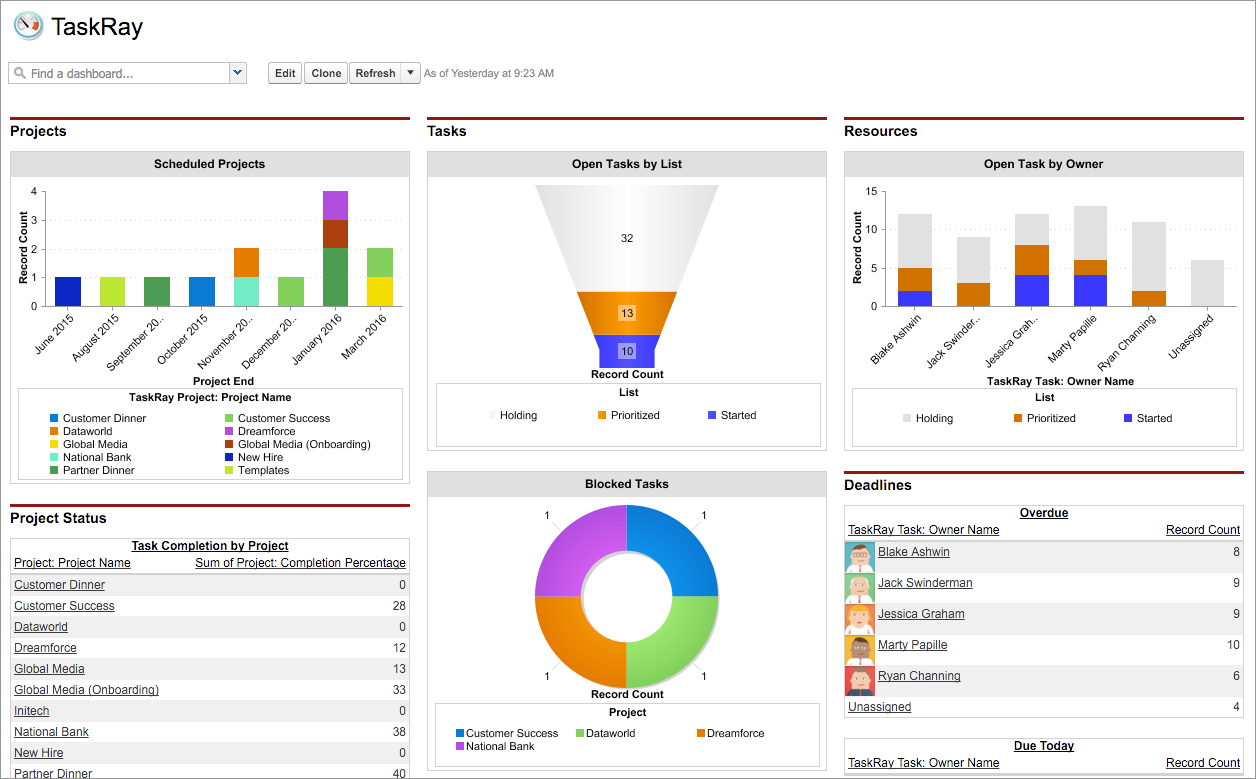Select the Started segment in the Open Tasks funnel

pyautogui.click(x=627, y=349)
